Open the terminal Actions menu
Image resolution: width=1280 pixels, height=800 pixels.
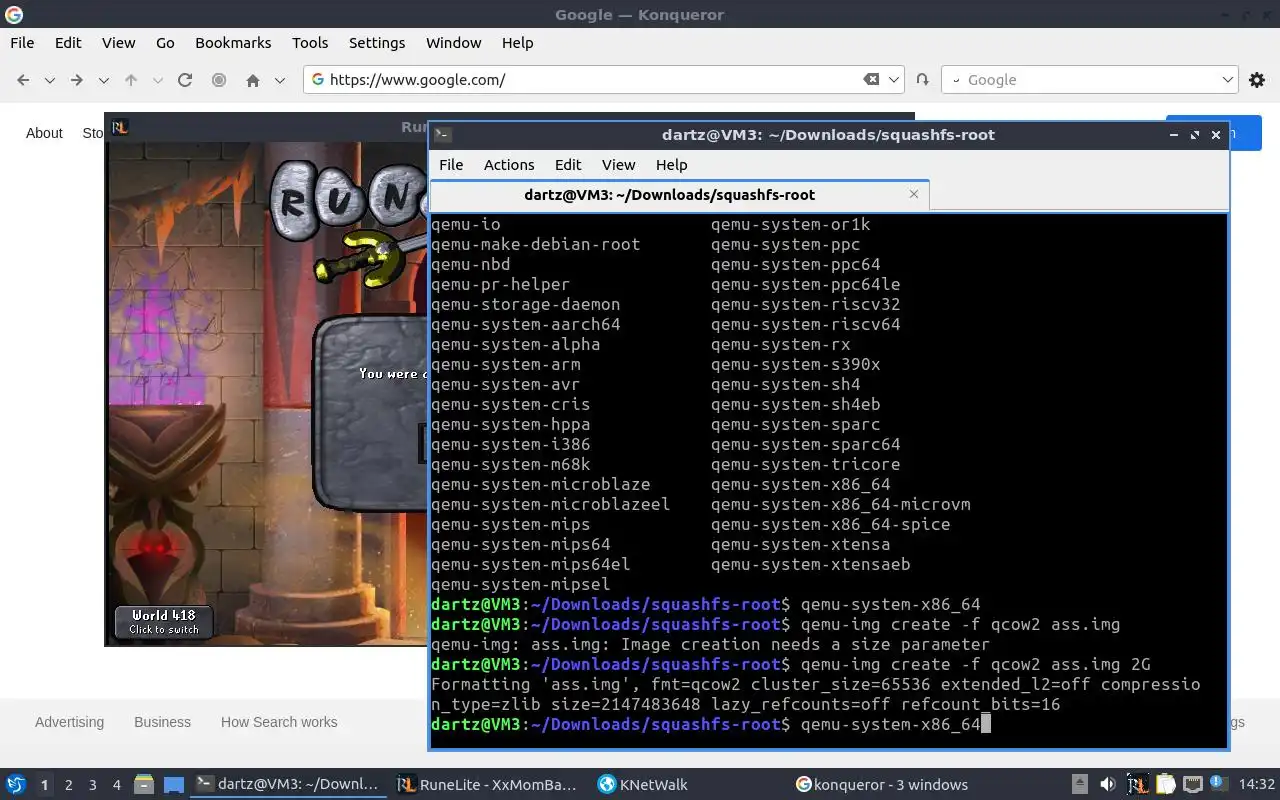(509, 165)
